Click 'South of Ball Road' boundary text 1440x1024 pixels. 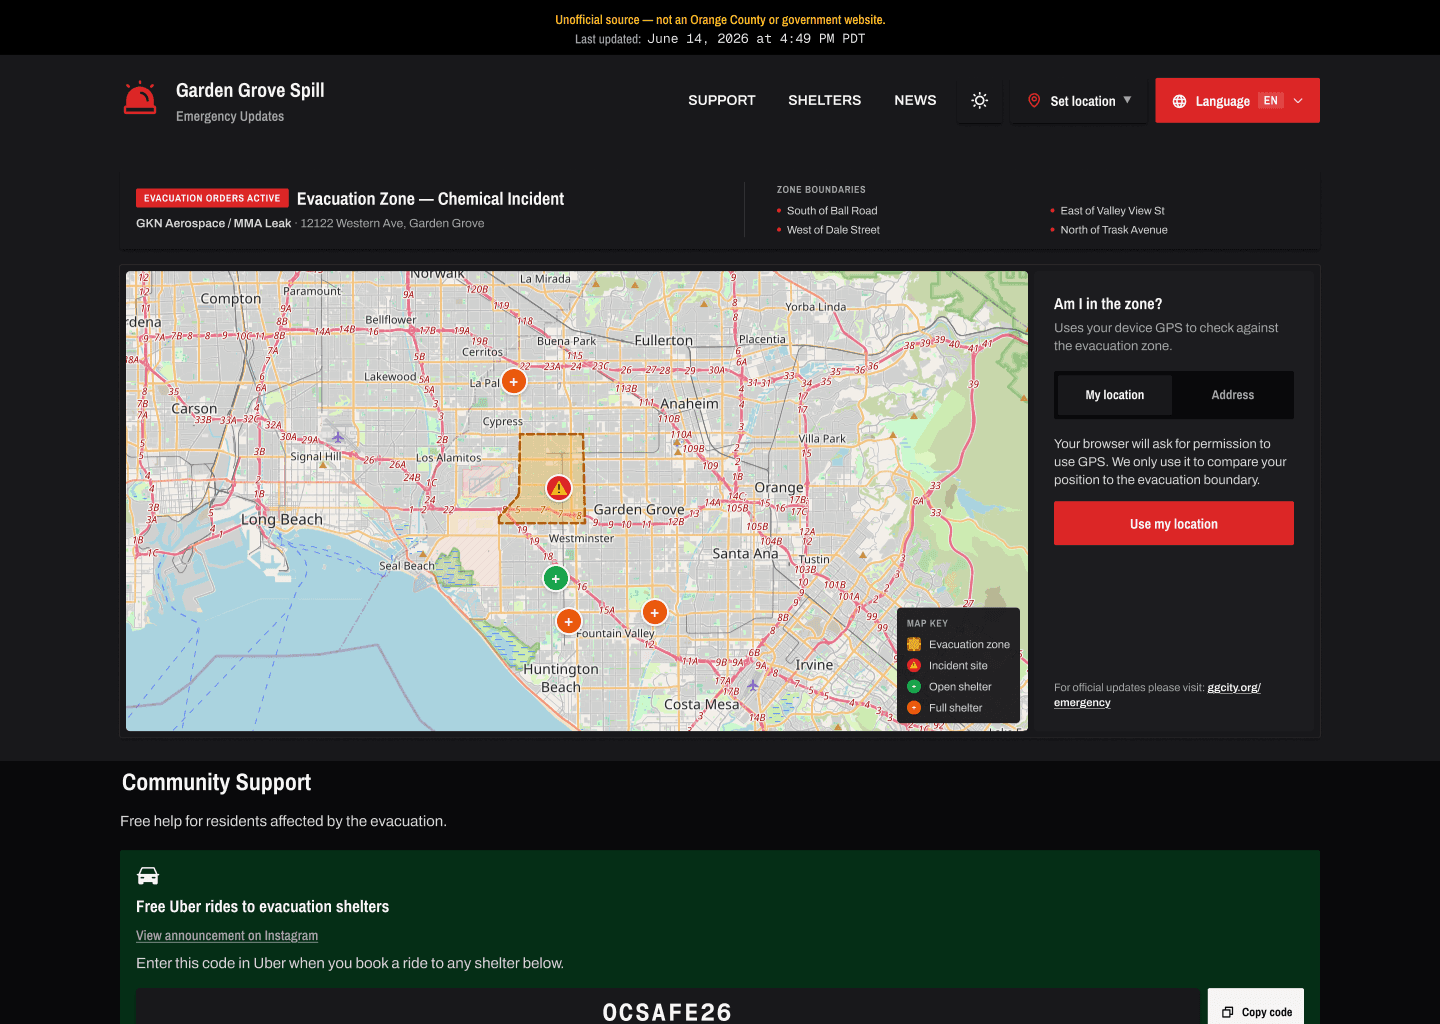click(832, 210)
